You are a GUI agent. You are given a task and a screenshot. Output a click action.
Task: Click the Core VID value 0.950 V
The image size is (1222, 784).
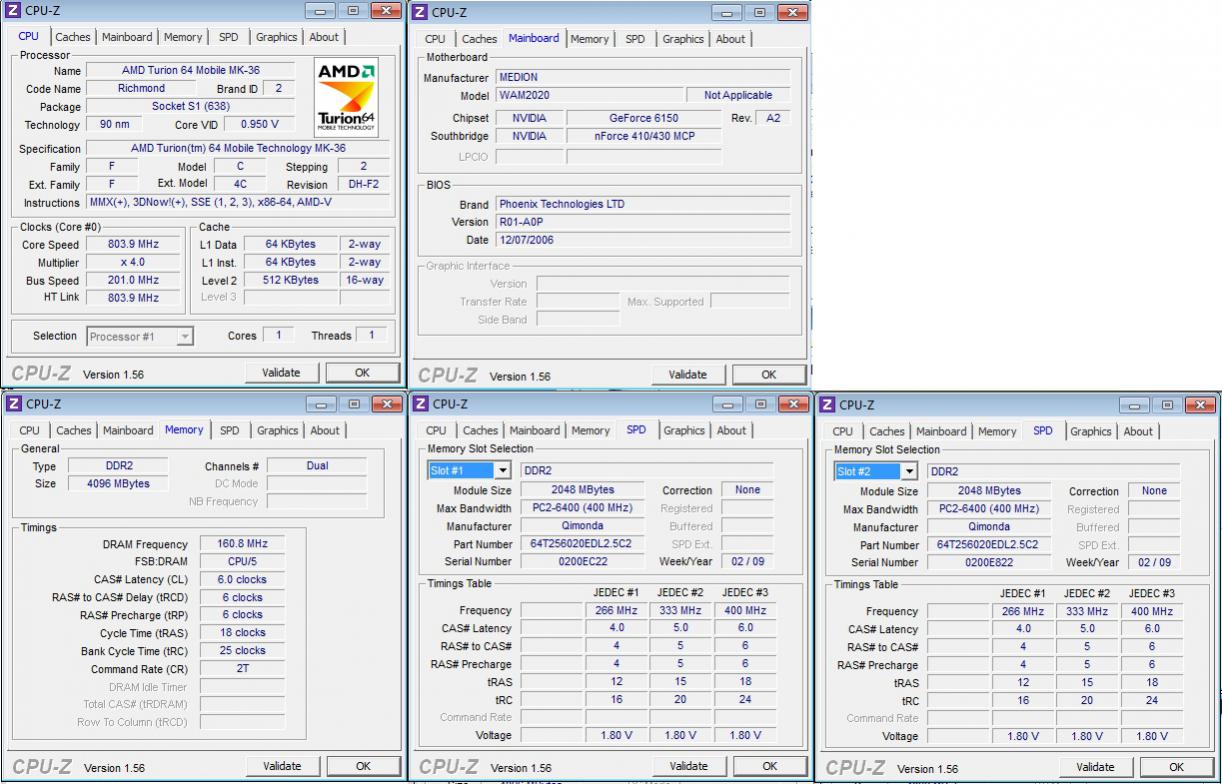(x=260, y=125)
